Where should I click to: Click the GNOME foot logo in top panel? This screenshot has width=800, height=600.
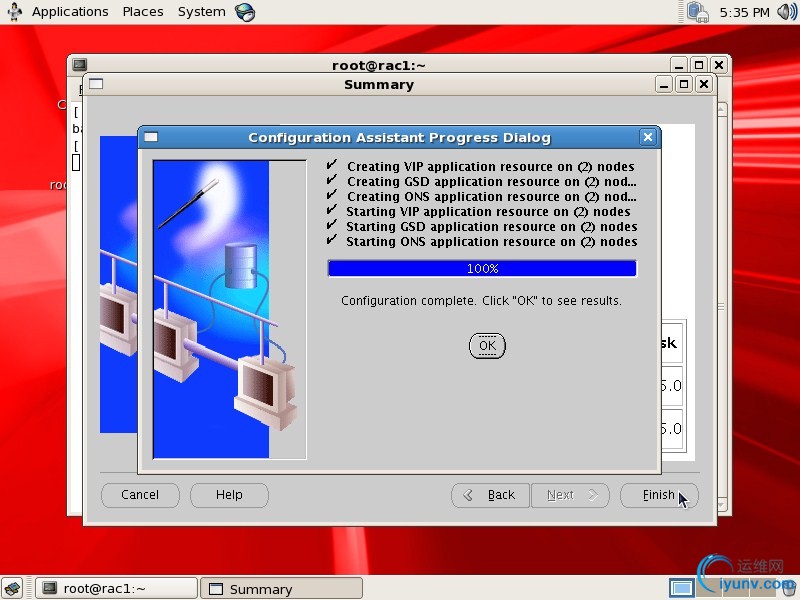(x=14, y=12)
